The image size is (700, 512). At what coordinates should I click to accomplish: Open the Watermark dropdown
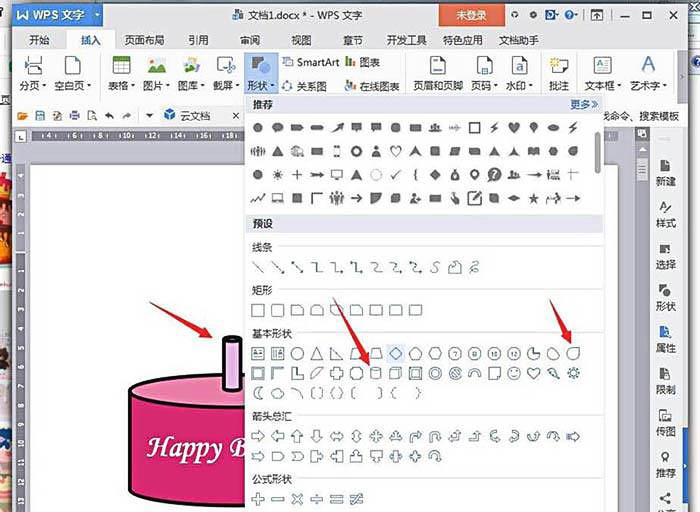click(519, 73)
